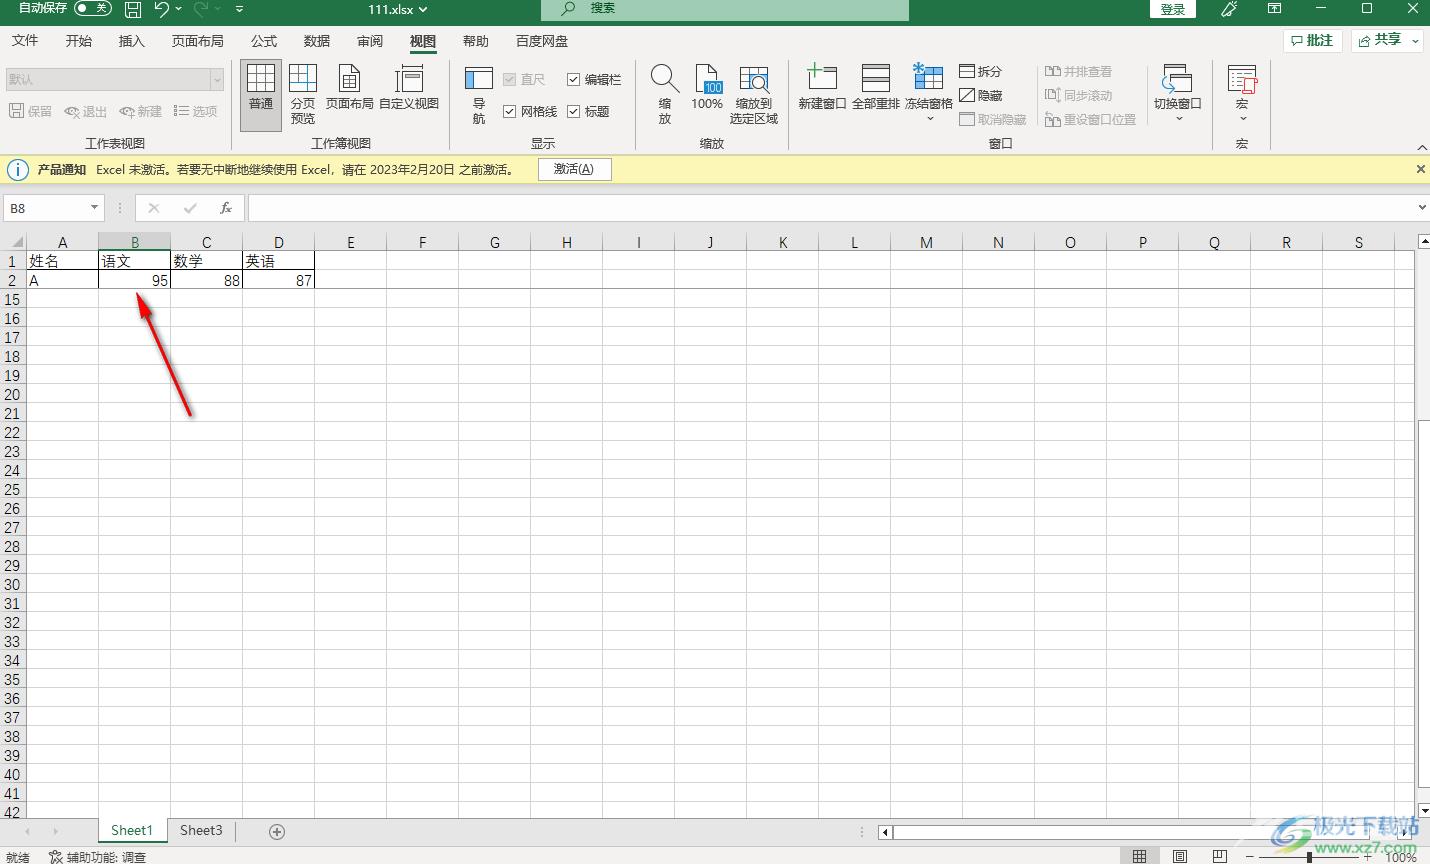This screenshot has height=864, width=1430.
Task: Open Baidu Netdisk (百度网盘) tab
Action: [x=542, y=41]
